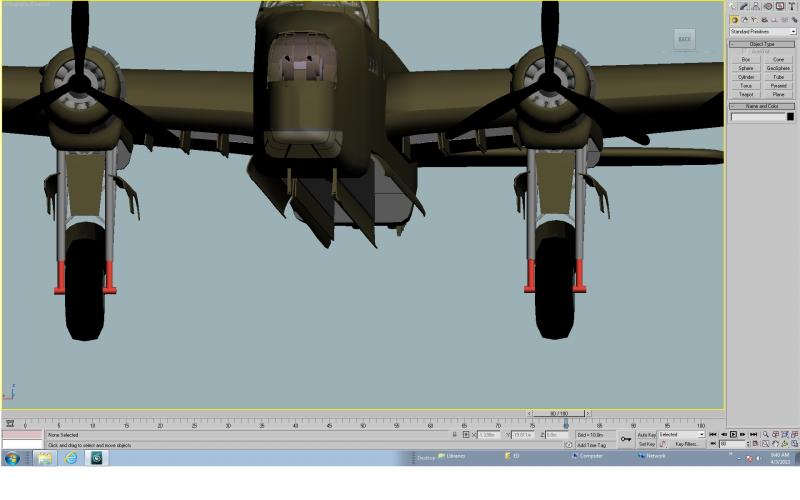800x500 pixels.
Task: Toggle the Auto Key animation mode
Action: coord(646,435)
